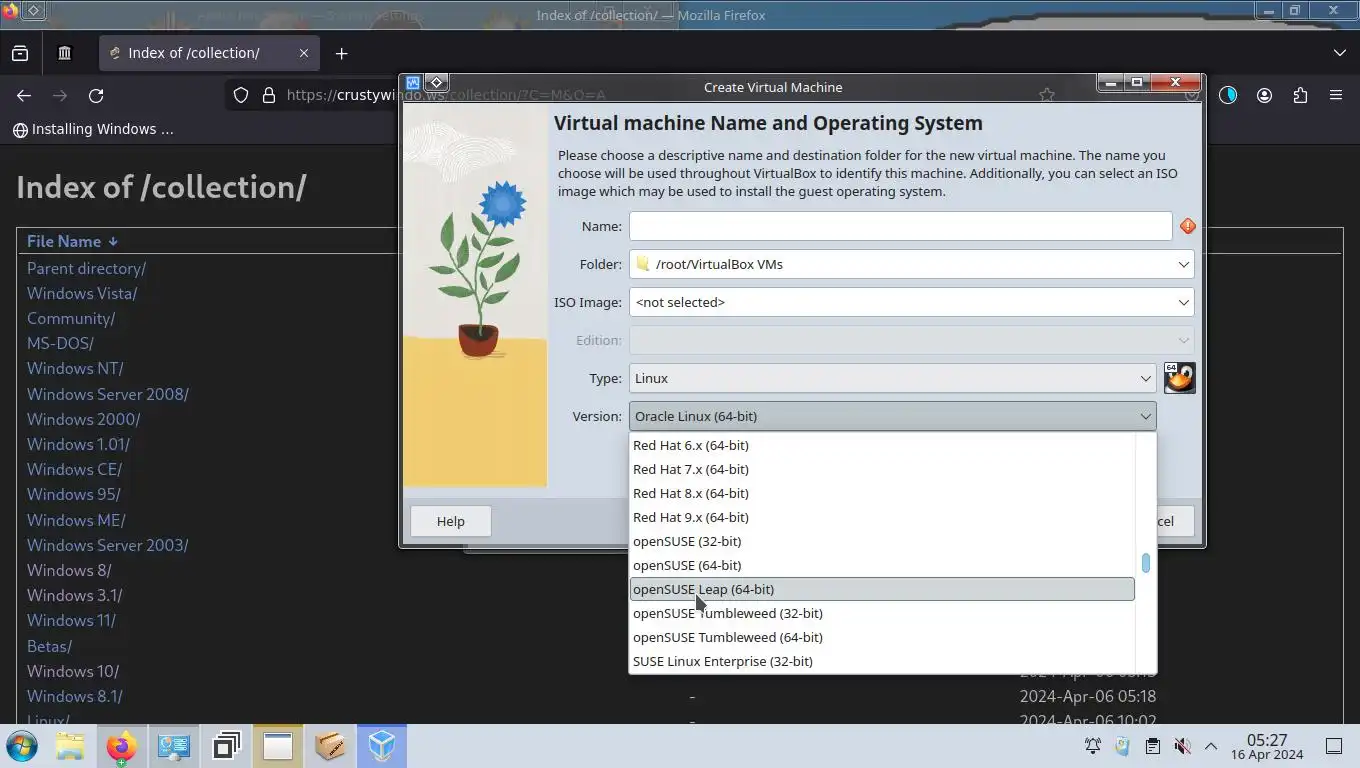Open the file manager in taskbar
This screenshot has height=768, width=1360.
point(70,746)
